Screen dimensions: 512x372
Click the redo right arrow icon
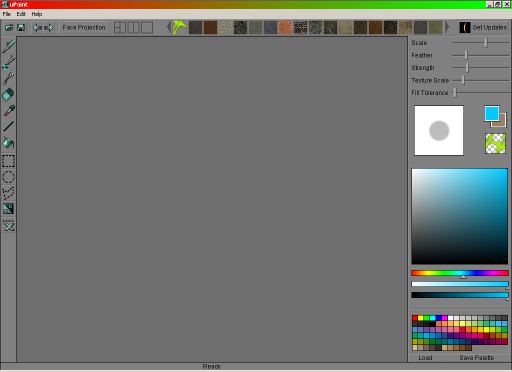pyautogui.click(x=49, y=27)
